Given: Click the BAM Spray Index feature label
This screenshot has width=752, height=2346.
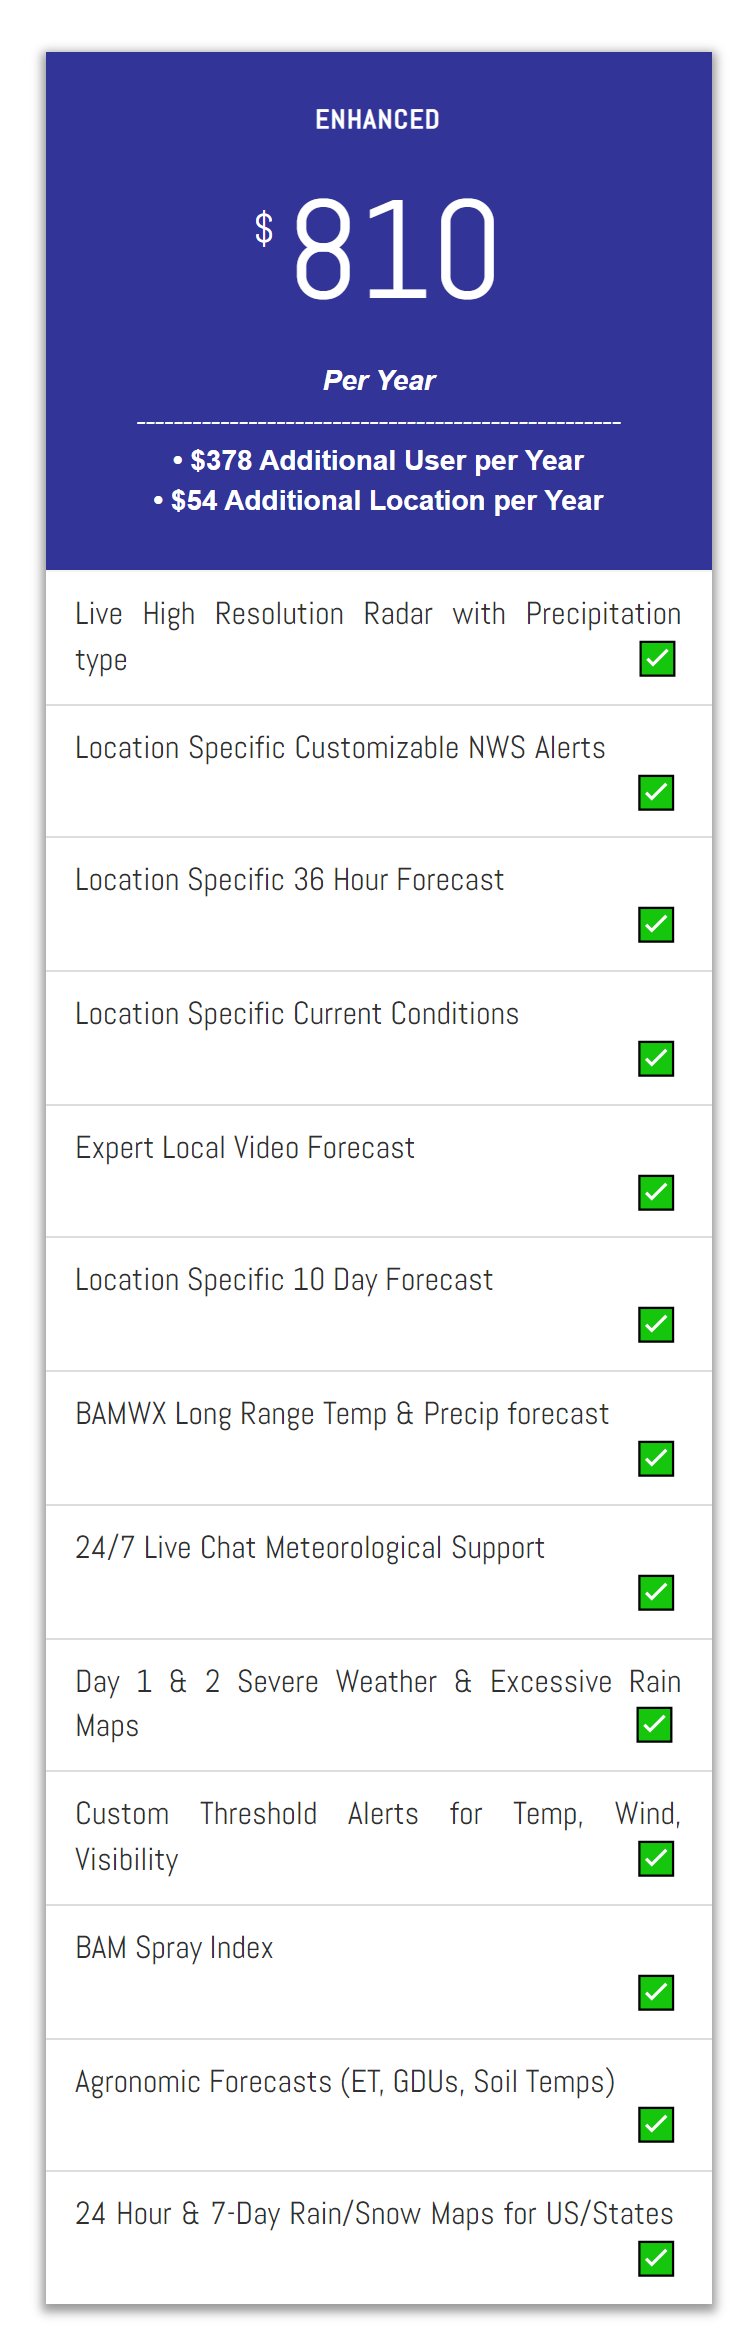Looking at the screenshot, I should point(175,1948).
